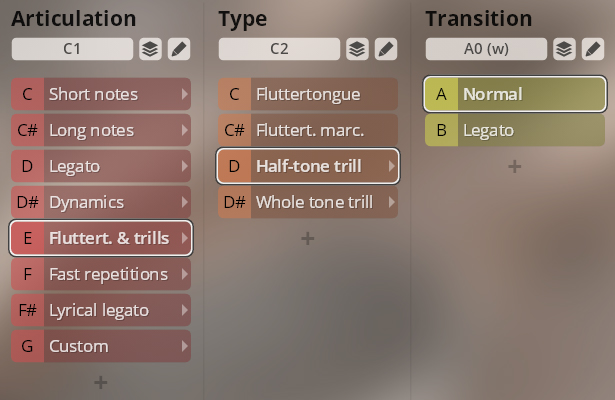Screen dimensions: 615x400
Task: Click the Whole tone trill entry
Action: [x=308, y=202]
